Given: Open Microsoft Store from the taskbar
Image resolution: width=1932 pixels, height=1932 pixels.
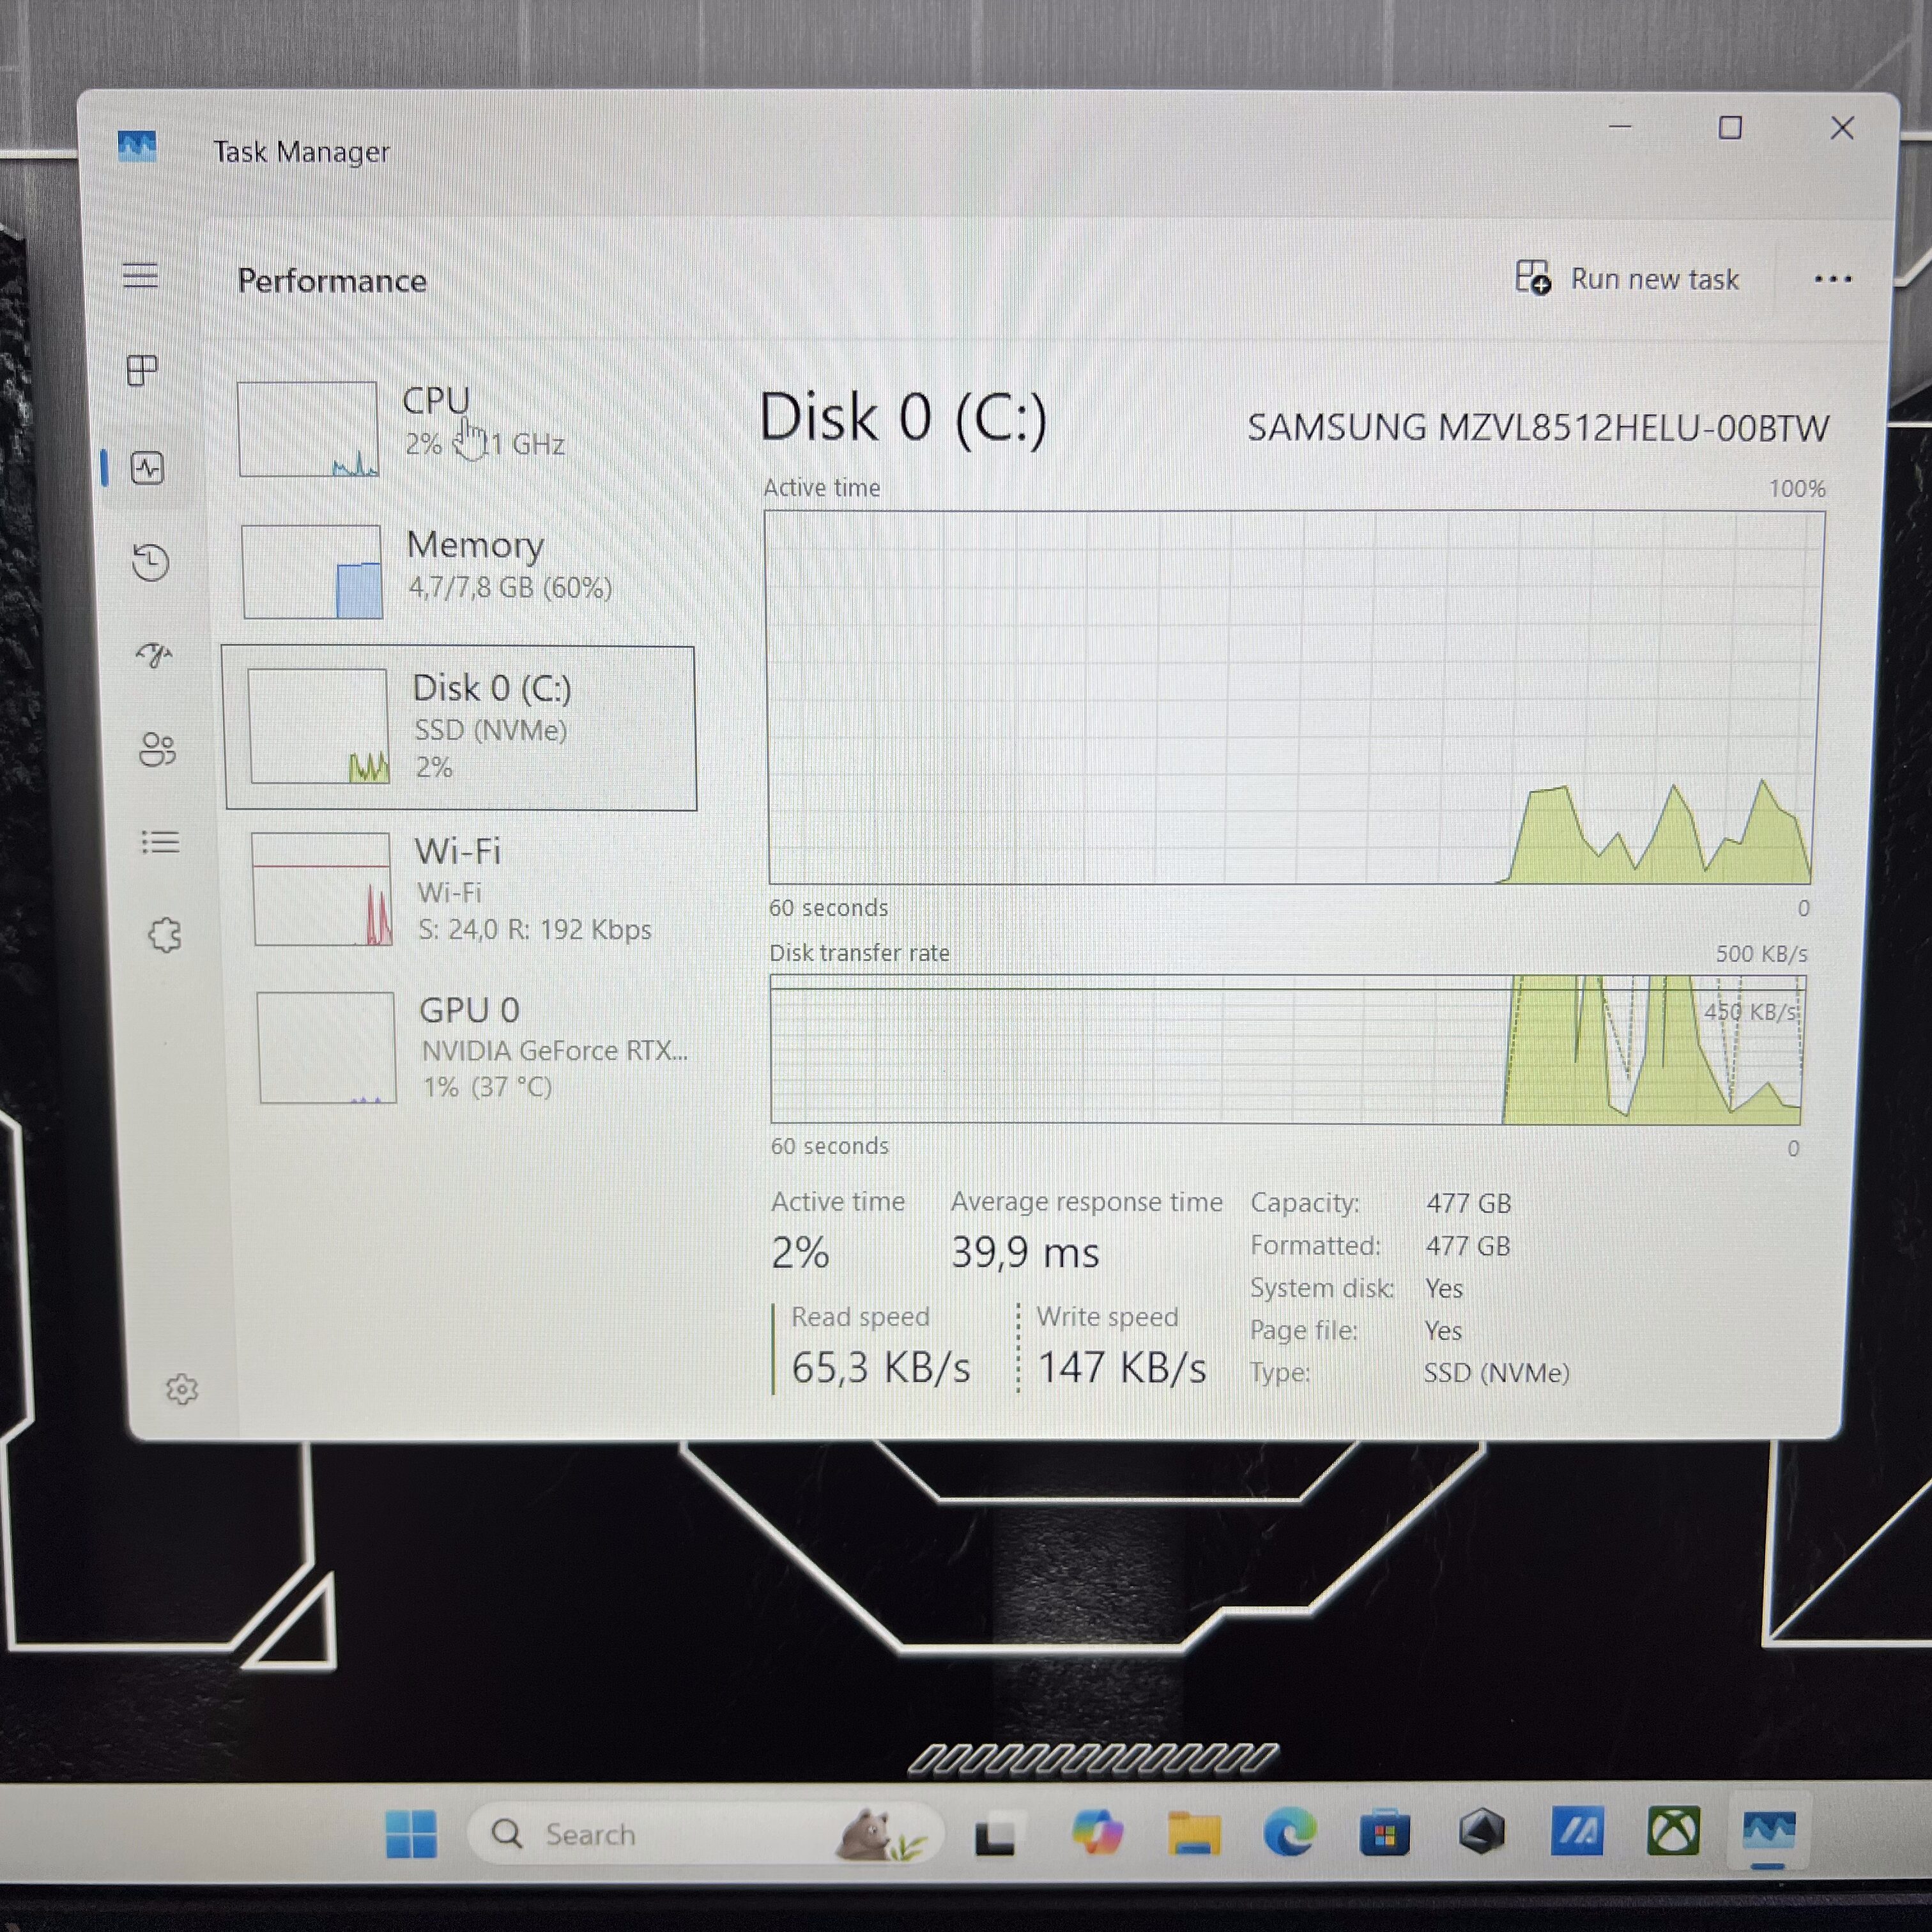Looking at the screenshot, I should (1385, 1834).
